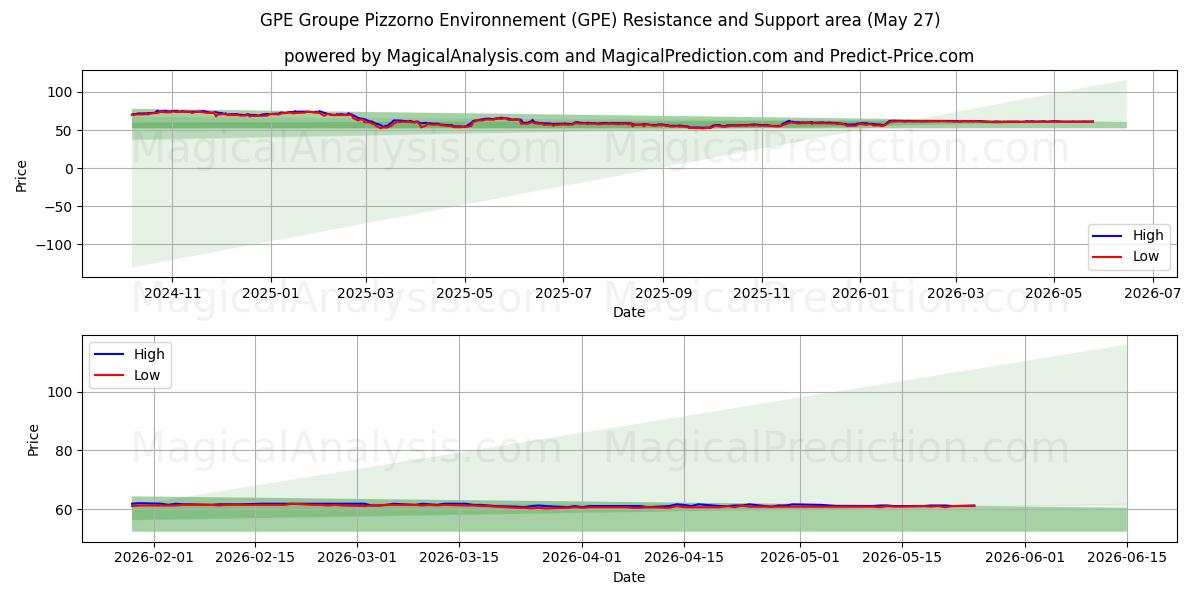The width and height of the screenshot is (1200, 600).
Task: Click the top chart 'Date' axis label
Action: [x=629, y=312]
